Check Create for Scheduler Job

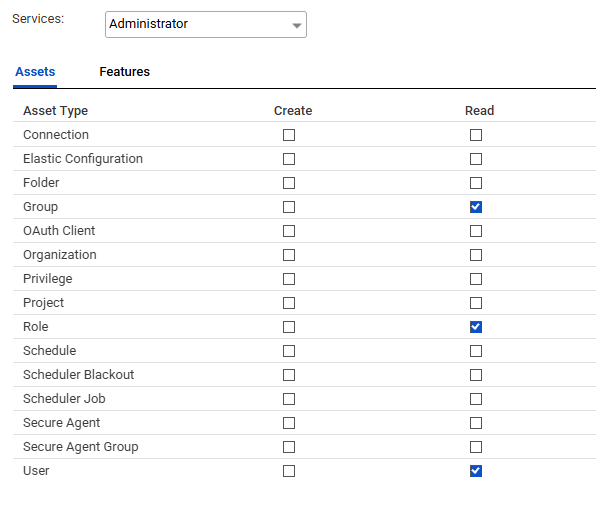[x=289, y=399]
